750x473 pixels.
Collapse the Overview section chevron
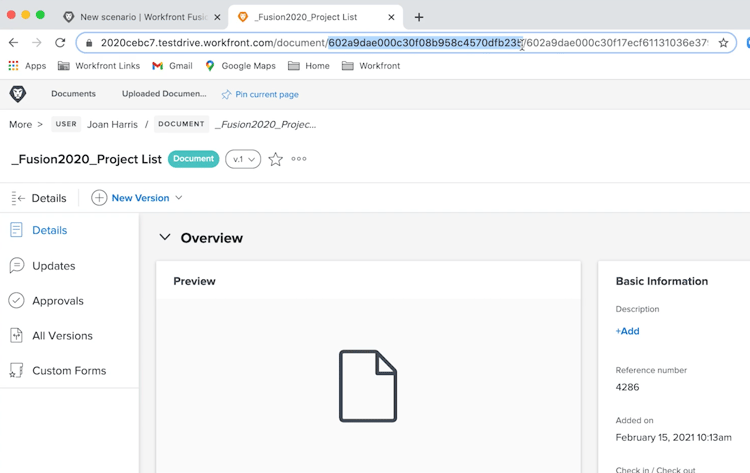pos(165,237)
